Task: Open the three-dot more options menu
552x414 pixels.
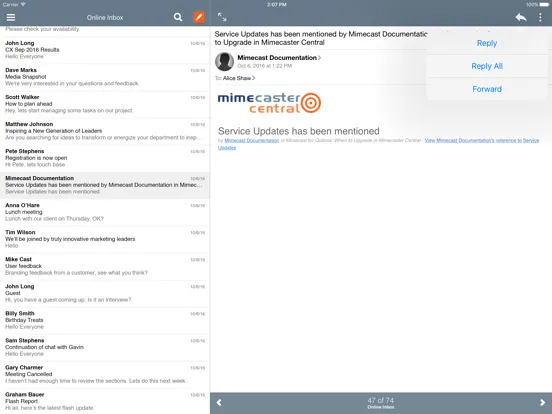Action: (x=540, y=17)
